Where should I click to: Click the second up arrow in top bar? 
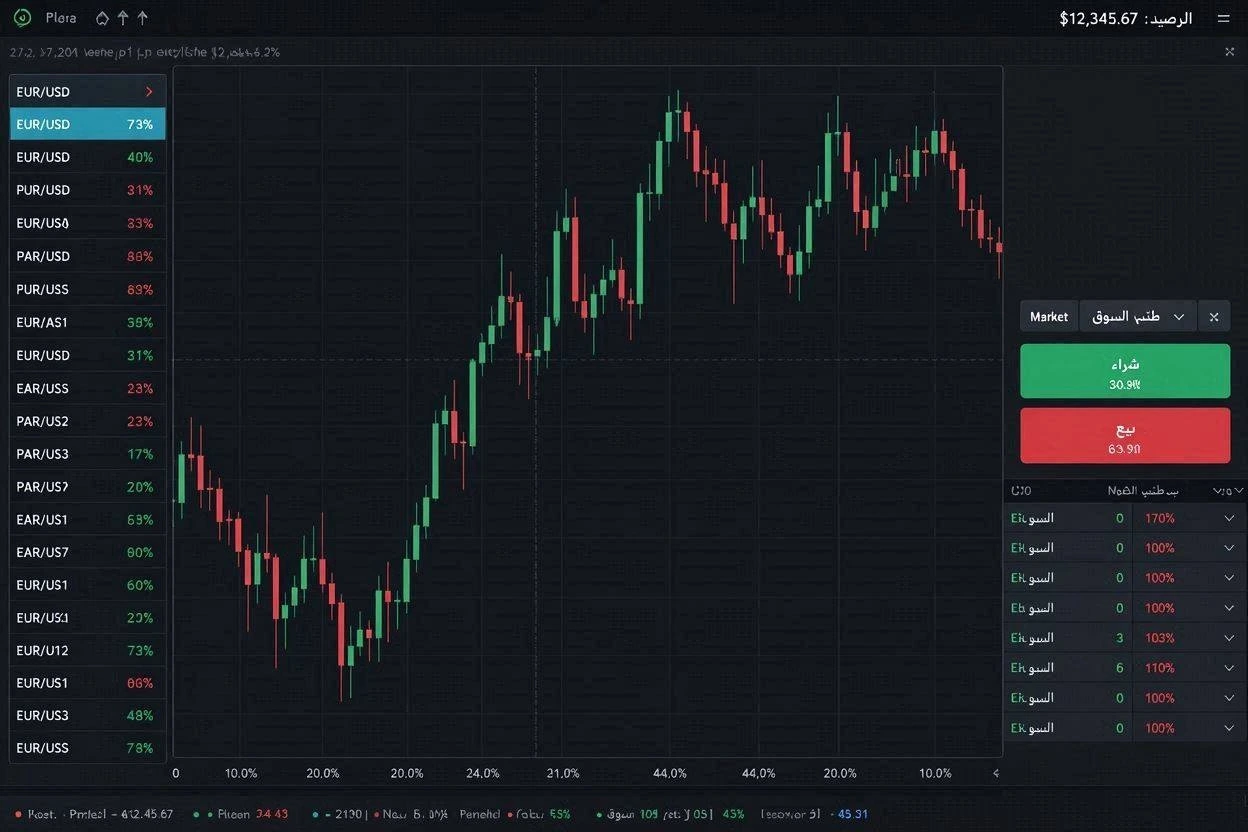click(142, 18)
